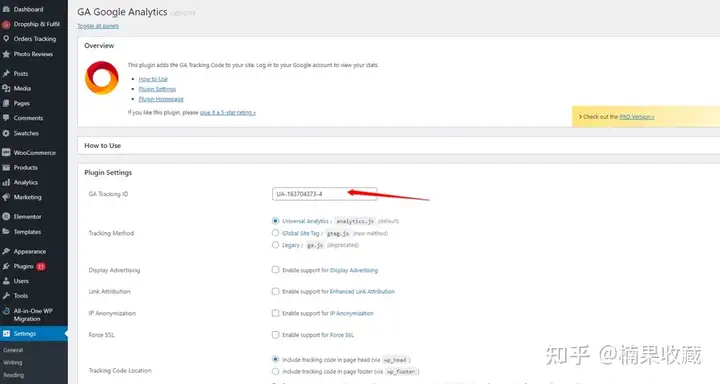720x384 pixels.
Task: Click the Orders Tracking pin icon
Action: 6,39
